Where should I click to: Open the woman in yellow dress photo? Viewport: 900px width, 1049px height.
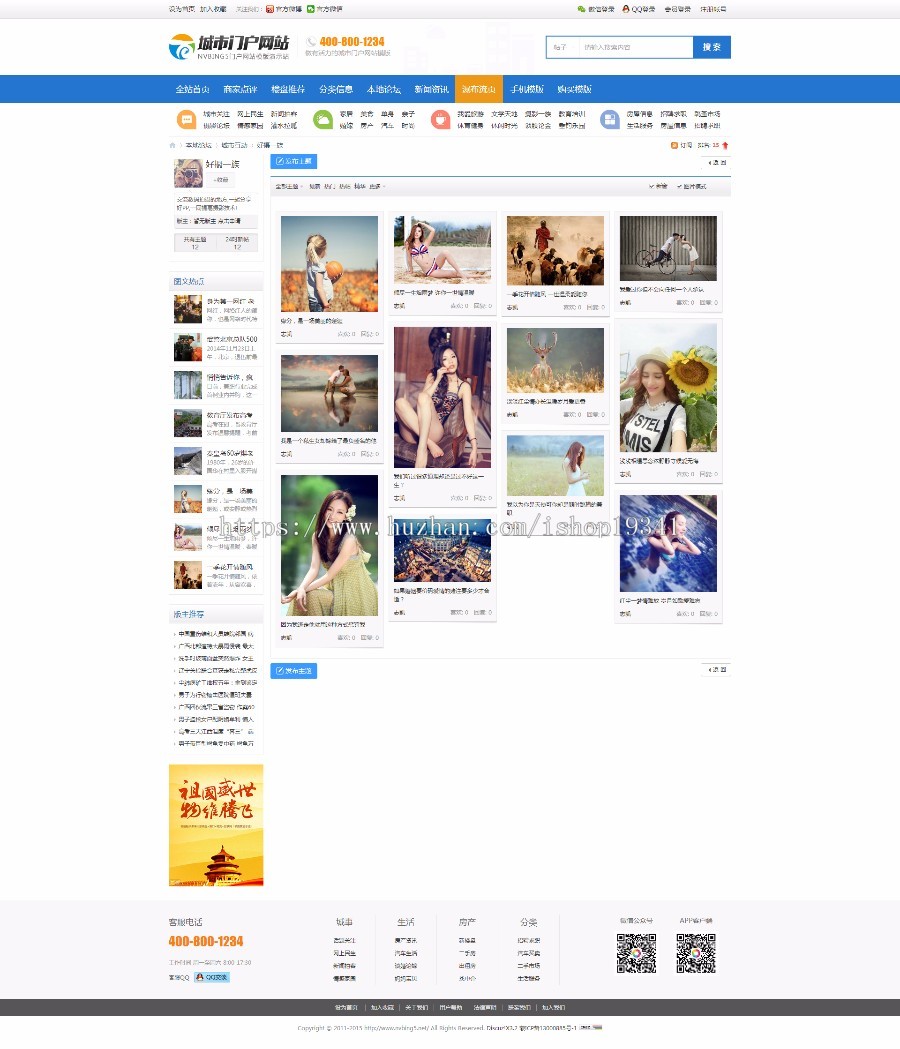coord(329,545)
